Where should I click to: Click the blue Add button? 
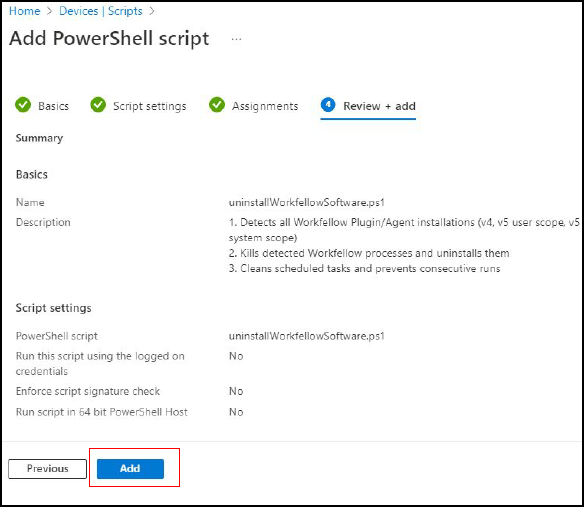(x=130, y=469)
